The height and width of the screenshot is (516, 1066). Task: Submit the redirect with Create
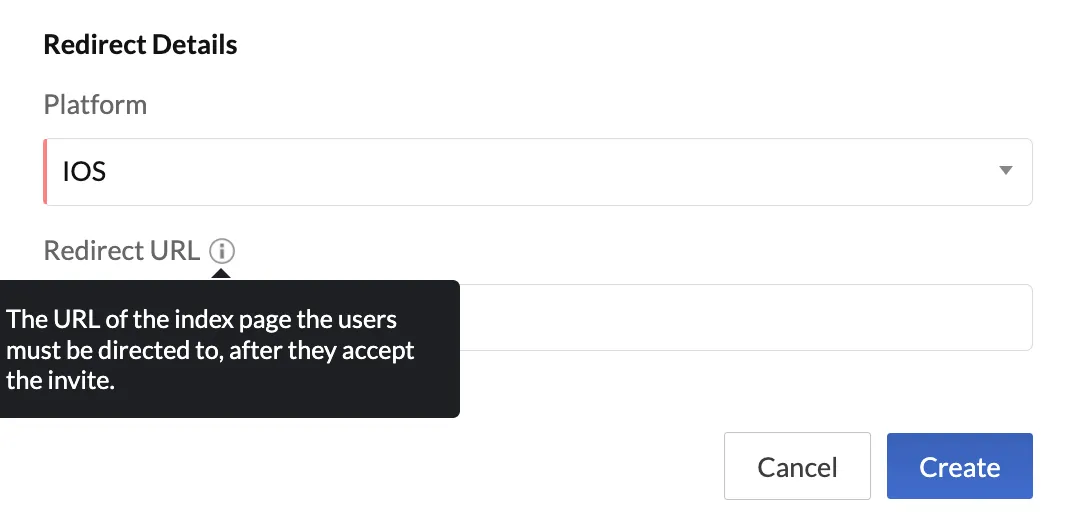(959, 466)
